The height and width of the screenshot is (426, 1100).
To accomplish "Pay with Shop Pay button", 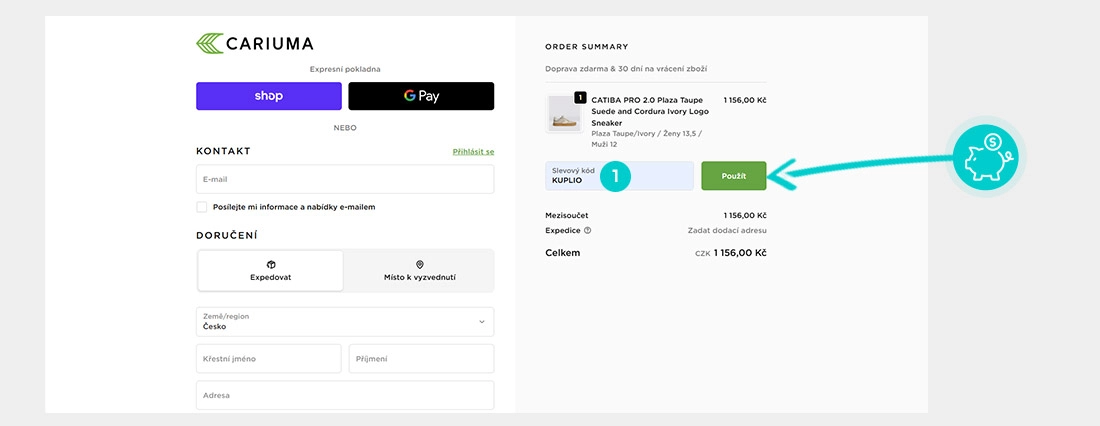I will 269,96.
